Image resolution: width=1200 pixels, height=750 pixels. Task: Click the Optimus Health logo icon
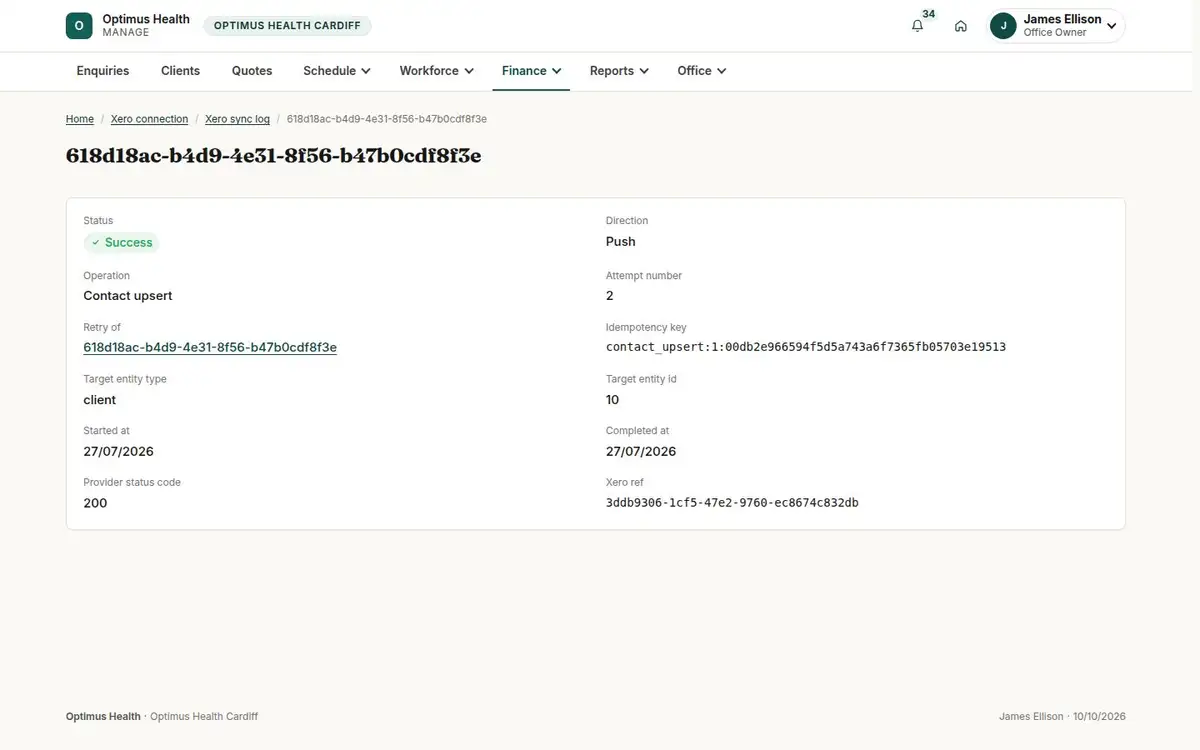[x=79, y=26]
